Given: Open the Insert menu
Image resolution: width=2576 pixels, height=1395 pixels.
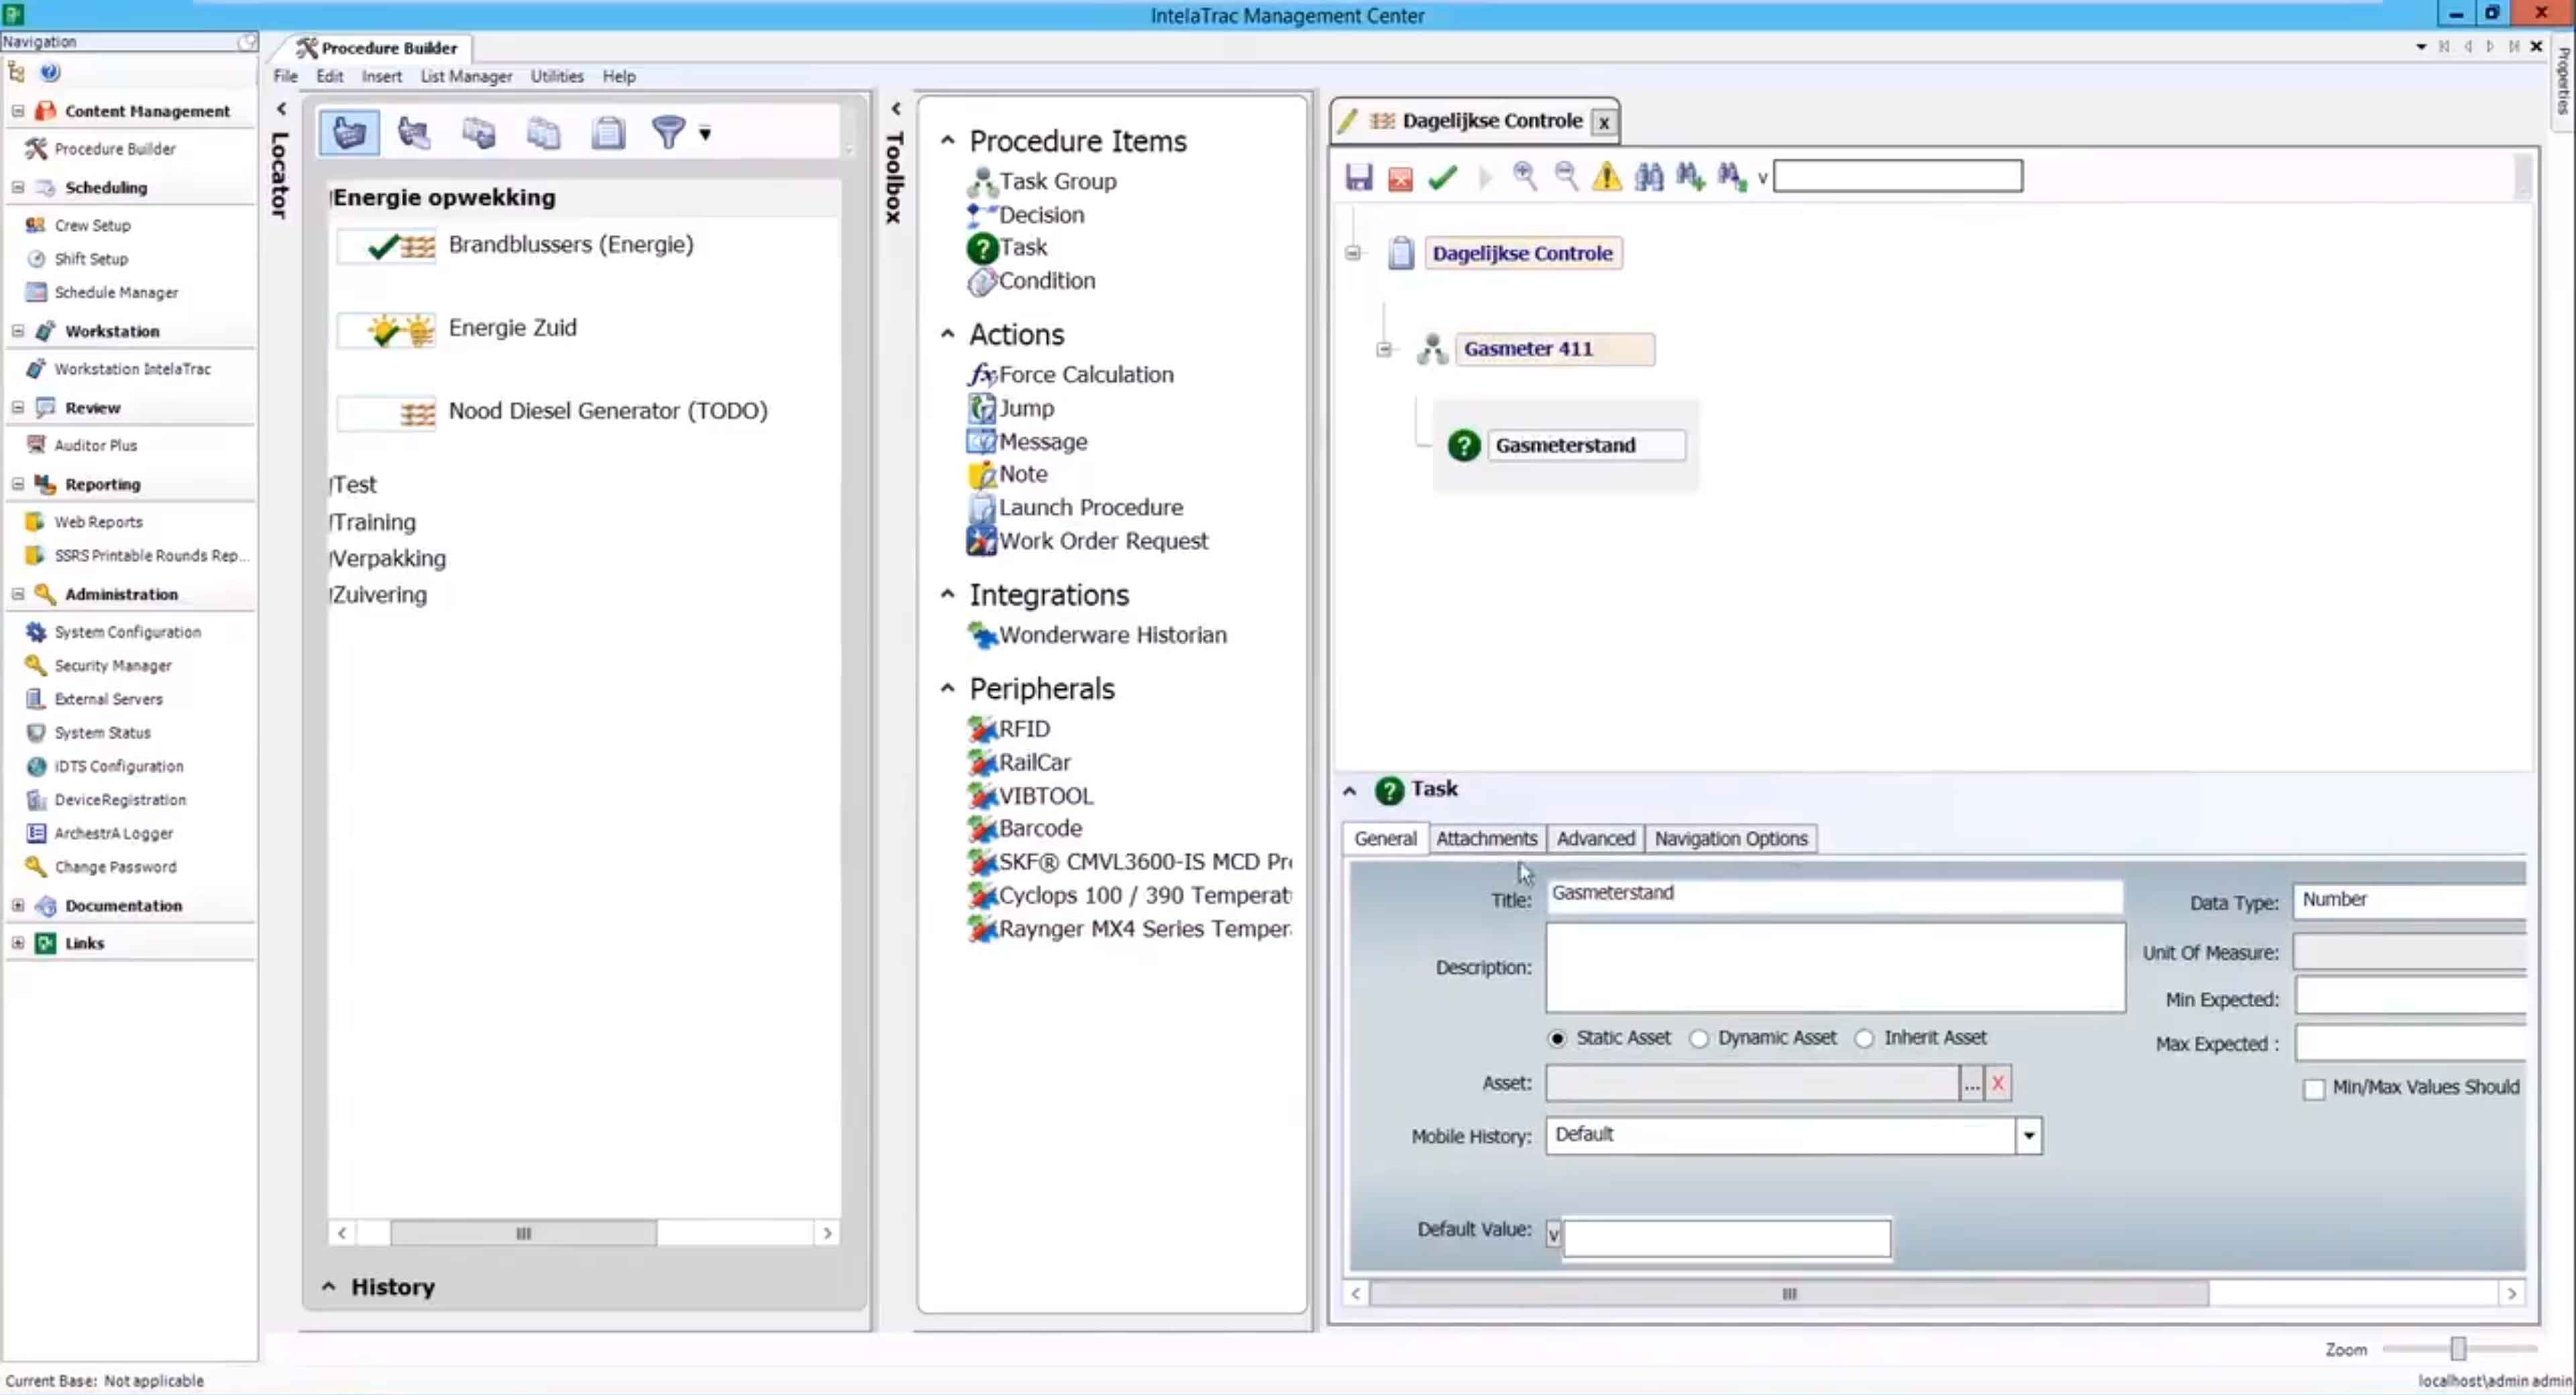Looking at the screenshot, I should (x=381, y=76).
